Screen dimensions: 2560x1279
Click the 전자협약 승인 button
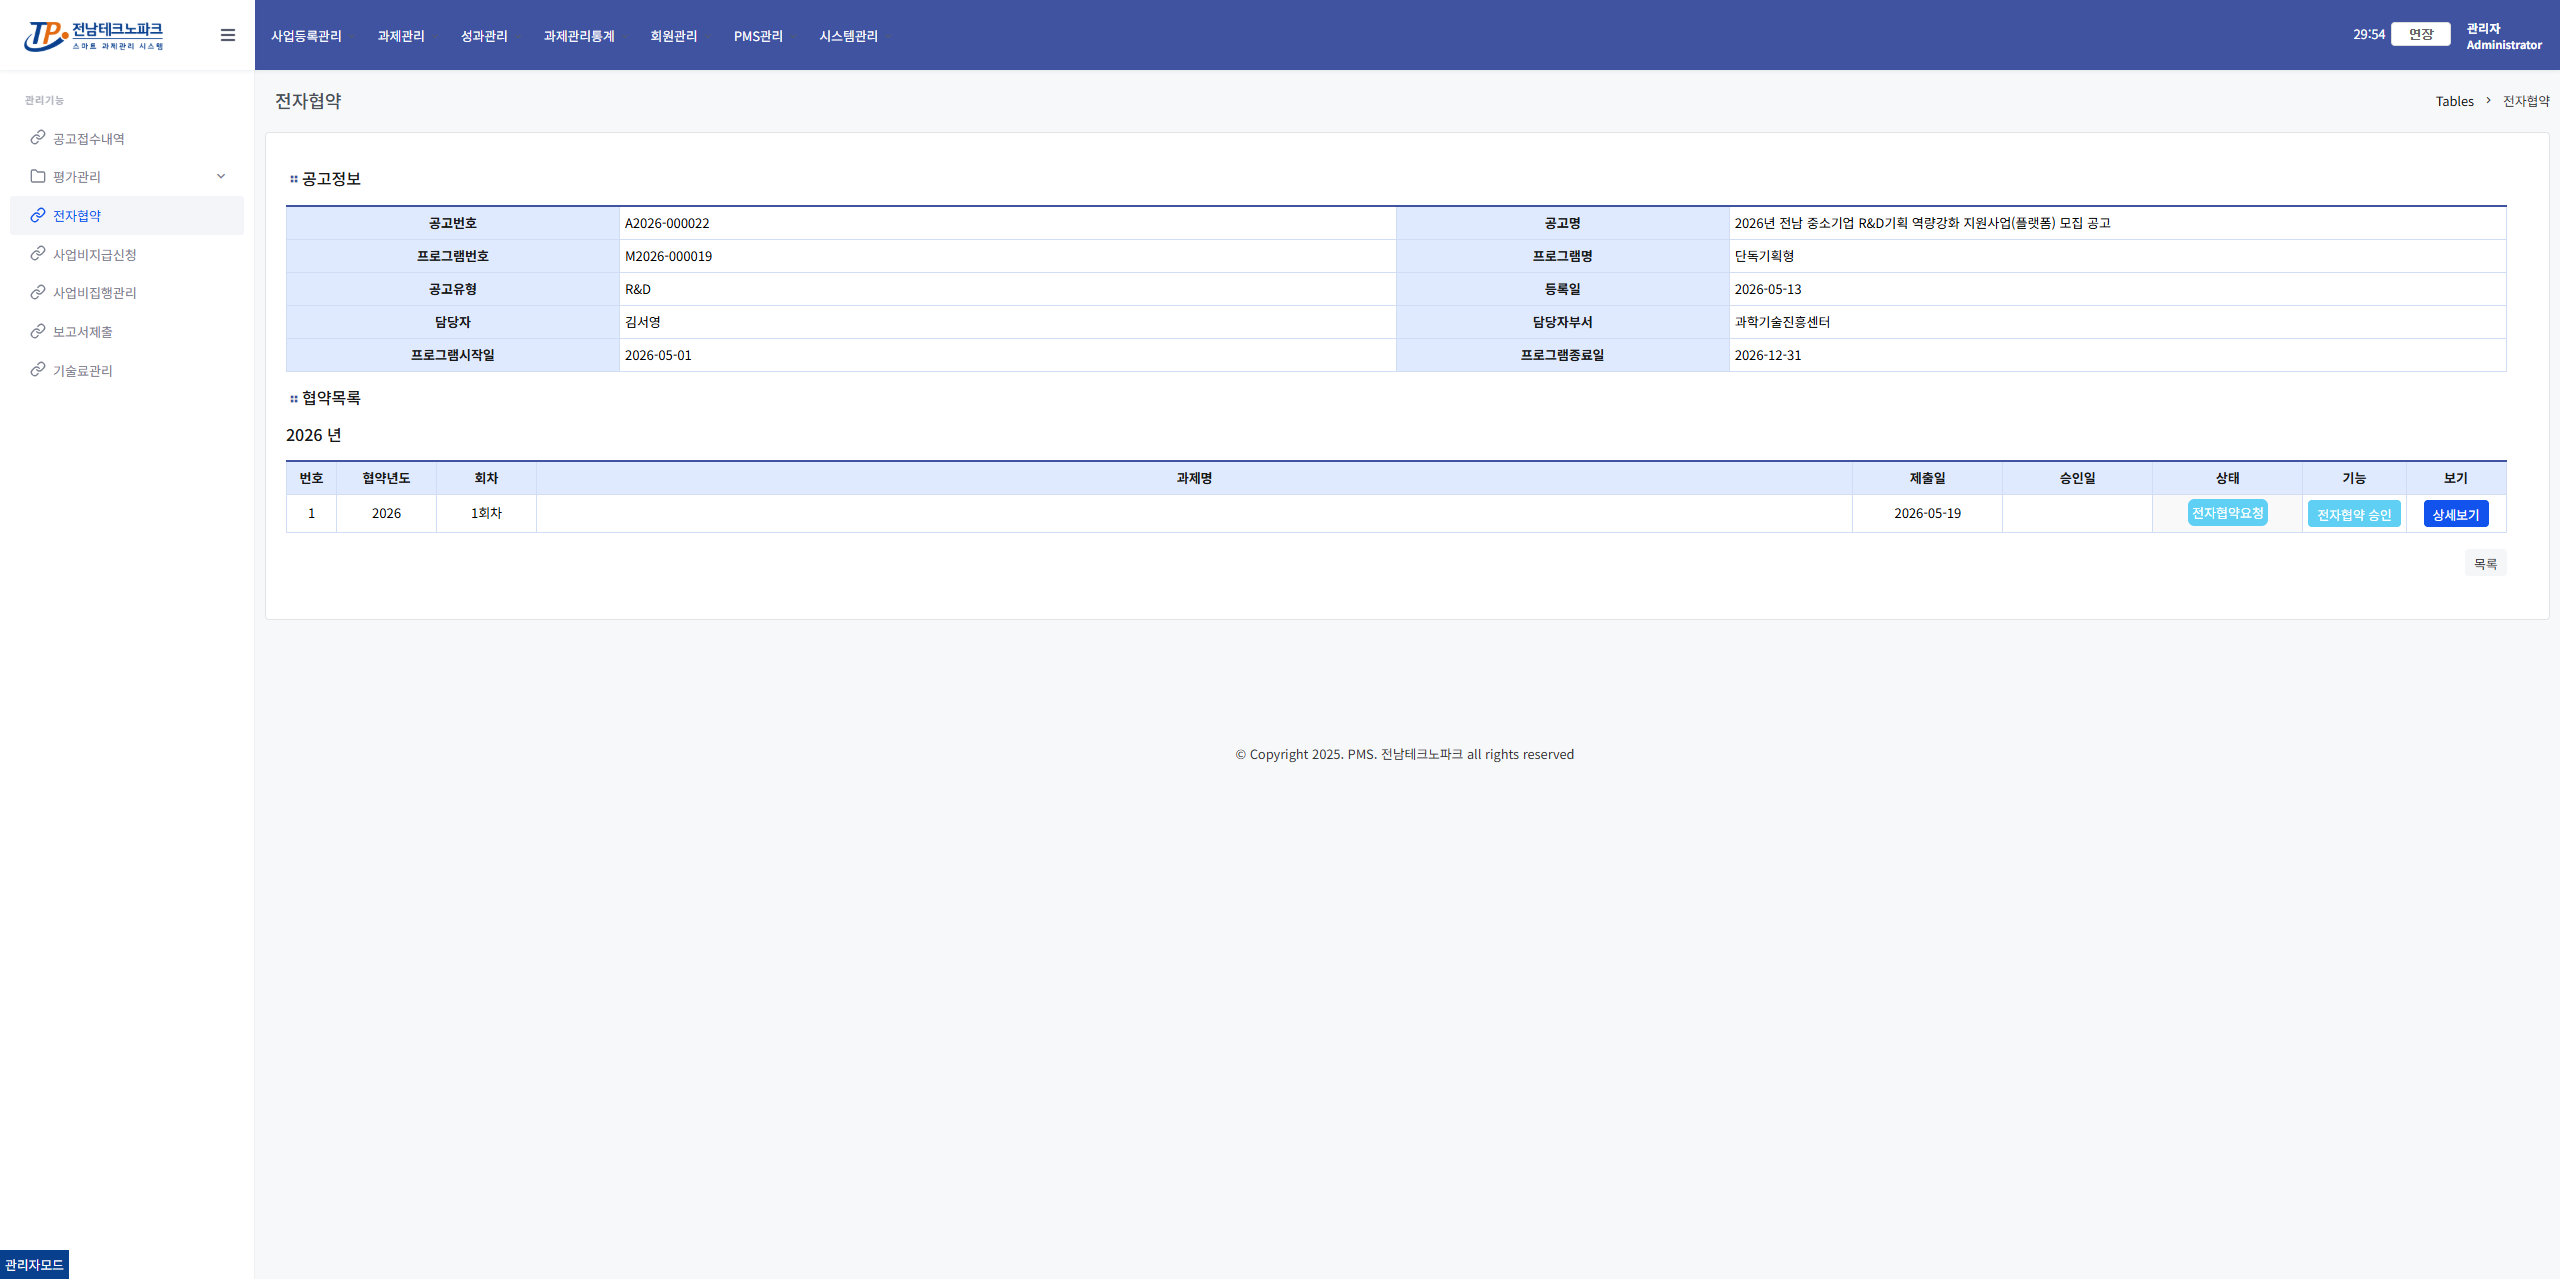click(2354, 514)
